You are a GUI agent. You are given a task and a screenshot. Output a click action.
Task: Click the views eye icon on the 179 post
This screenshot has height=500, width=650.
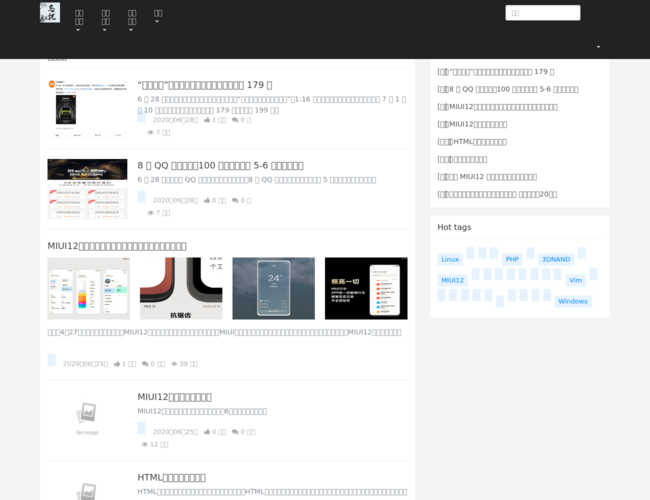151,132
